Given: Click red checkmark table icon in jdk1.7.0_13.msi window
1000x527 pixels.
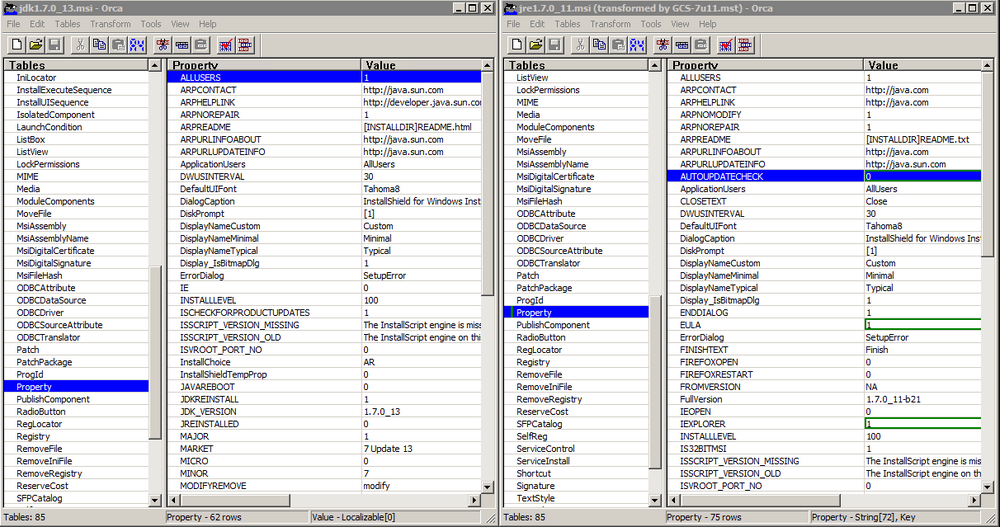Looking at the screenshot, I should click(226, 45).
